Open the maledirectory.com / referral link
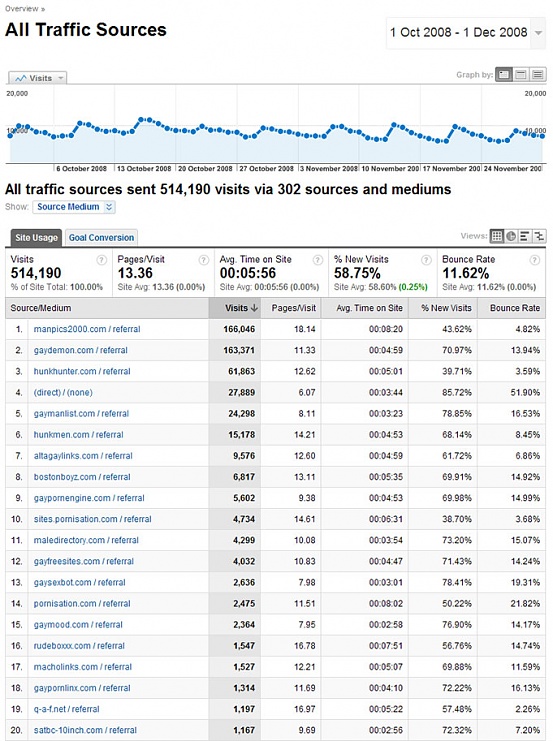 point(86,540)
